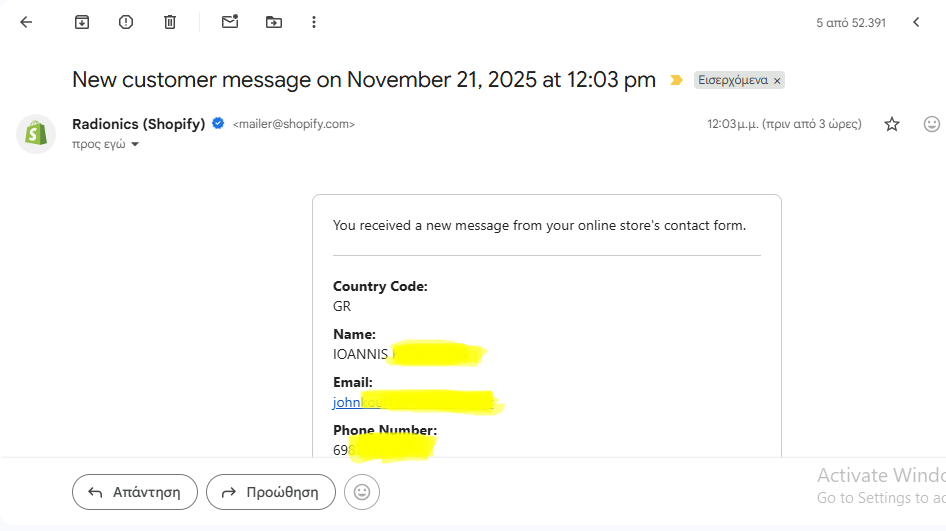
Task: Click the Εισερχόμενα inbox label
Action: (x=732, y=80)
